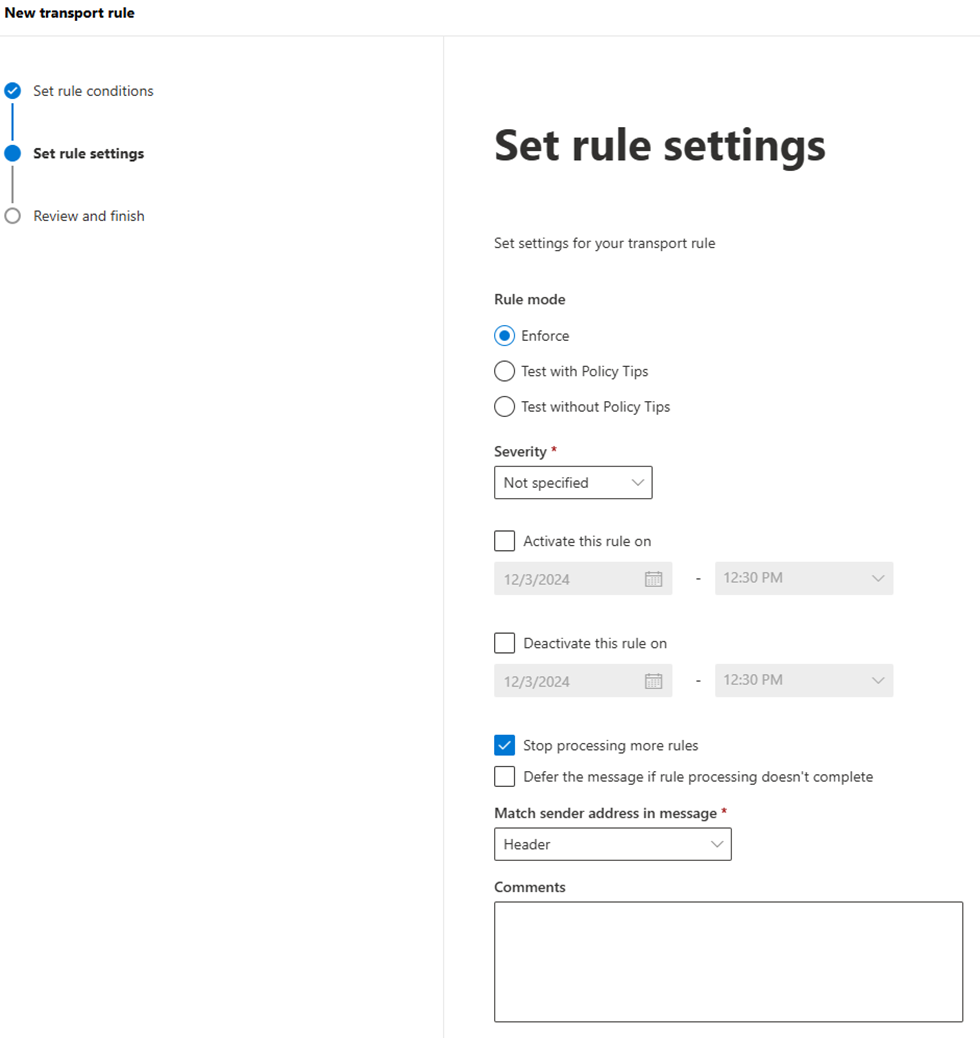Open the deactivation time 12:30 PM dropdown
980x1038 pixels.
coord(803,680)
